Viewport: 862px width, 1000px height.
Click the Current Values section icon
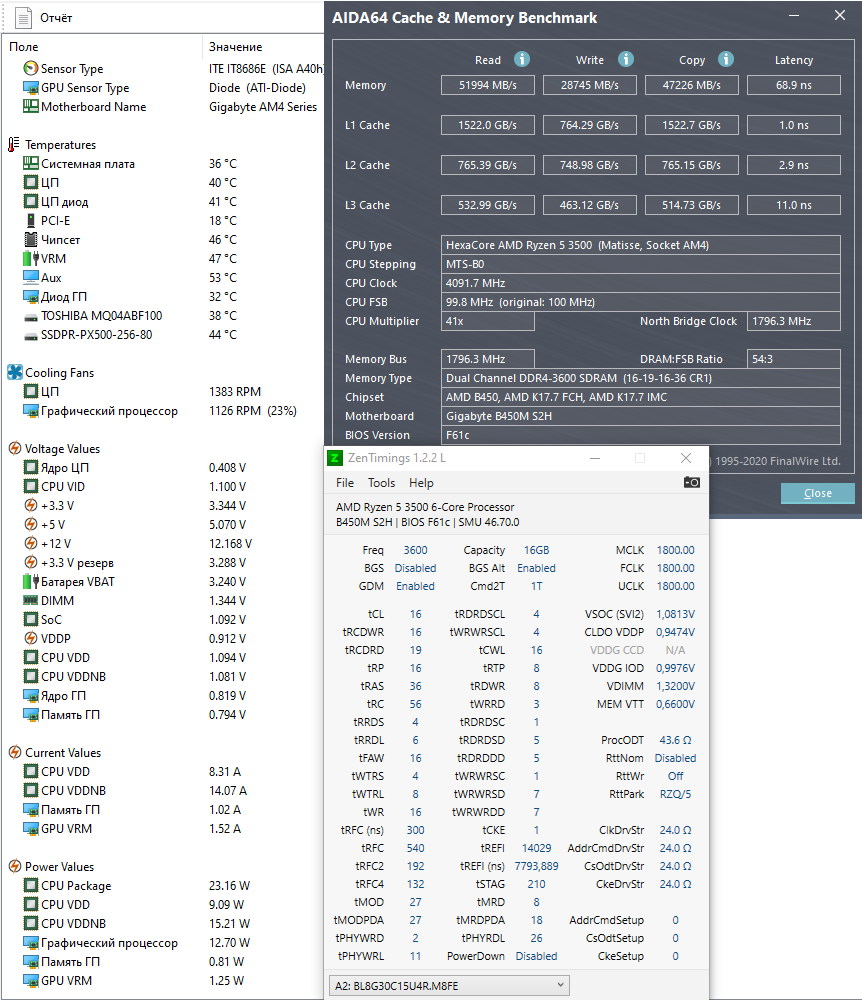[x=14, y=753]
